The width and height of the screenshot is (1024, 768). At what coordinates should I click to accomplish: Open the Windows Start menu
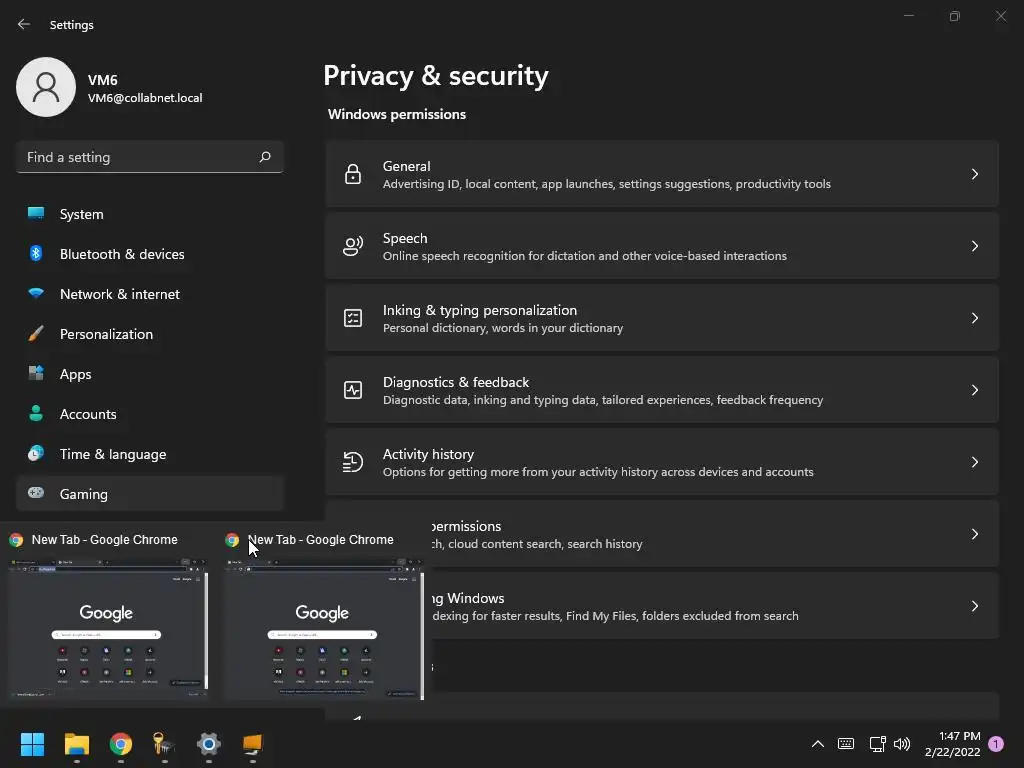pos(33,744)
